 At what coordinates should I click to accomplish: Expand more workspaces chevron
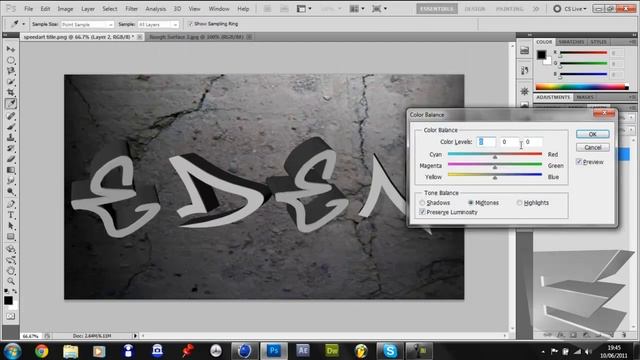[536, 9]
